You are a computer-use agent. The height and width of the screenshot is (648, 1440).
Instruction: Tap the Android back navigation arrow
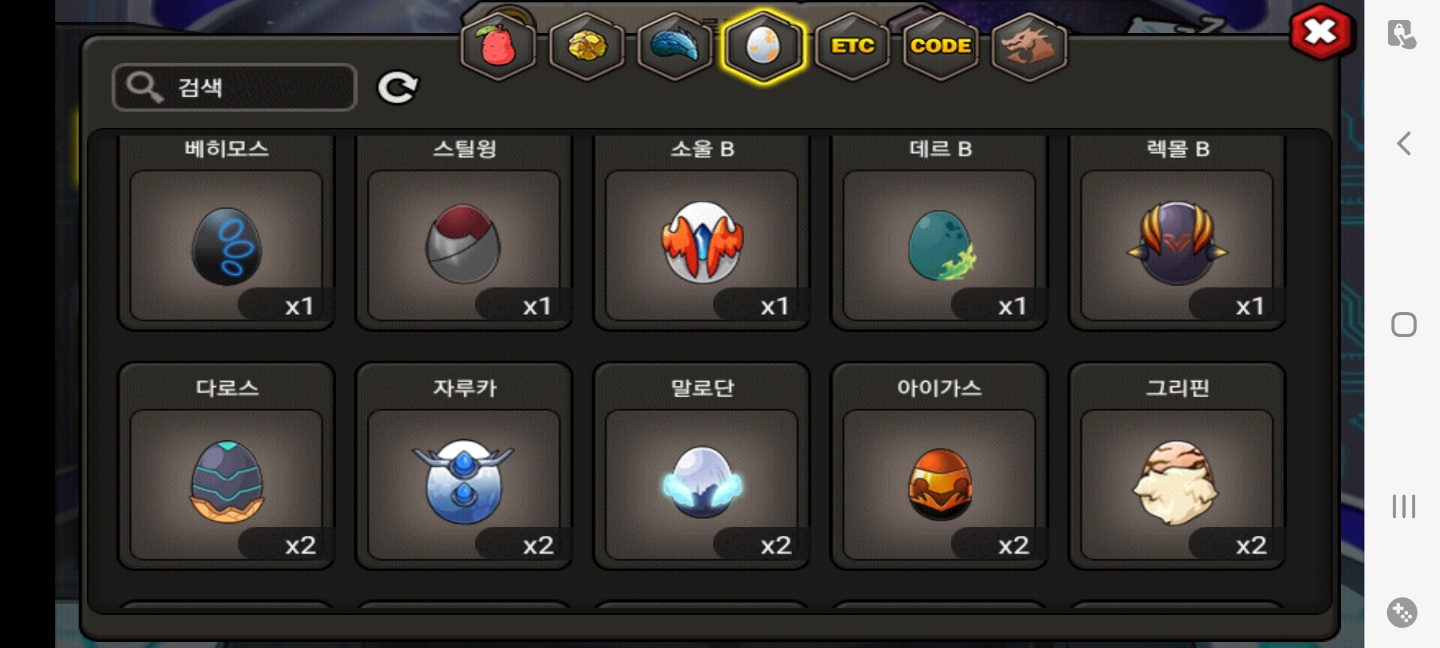point(1403,144)
